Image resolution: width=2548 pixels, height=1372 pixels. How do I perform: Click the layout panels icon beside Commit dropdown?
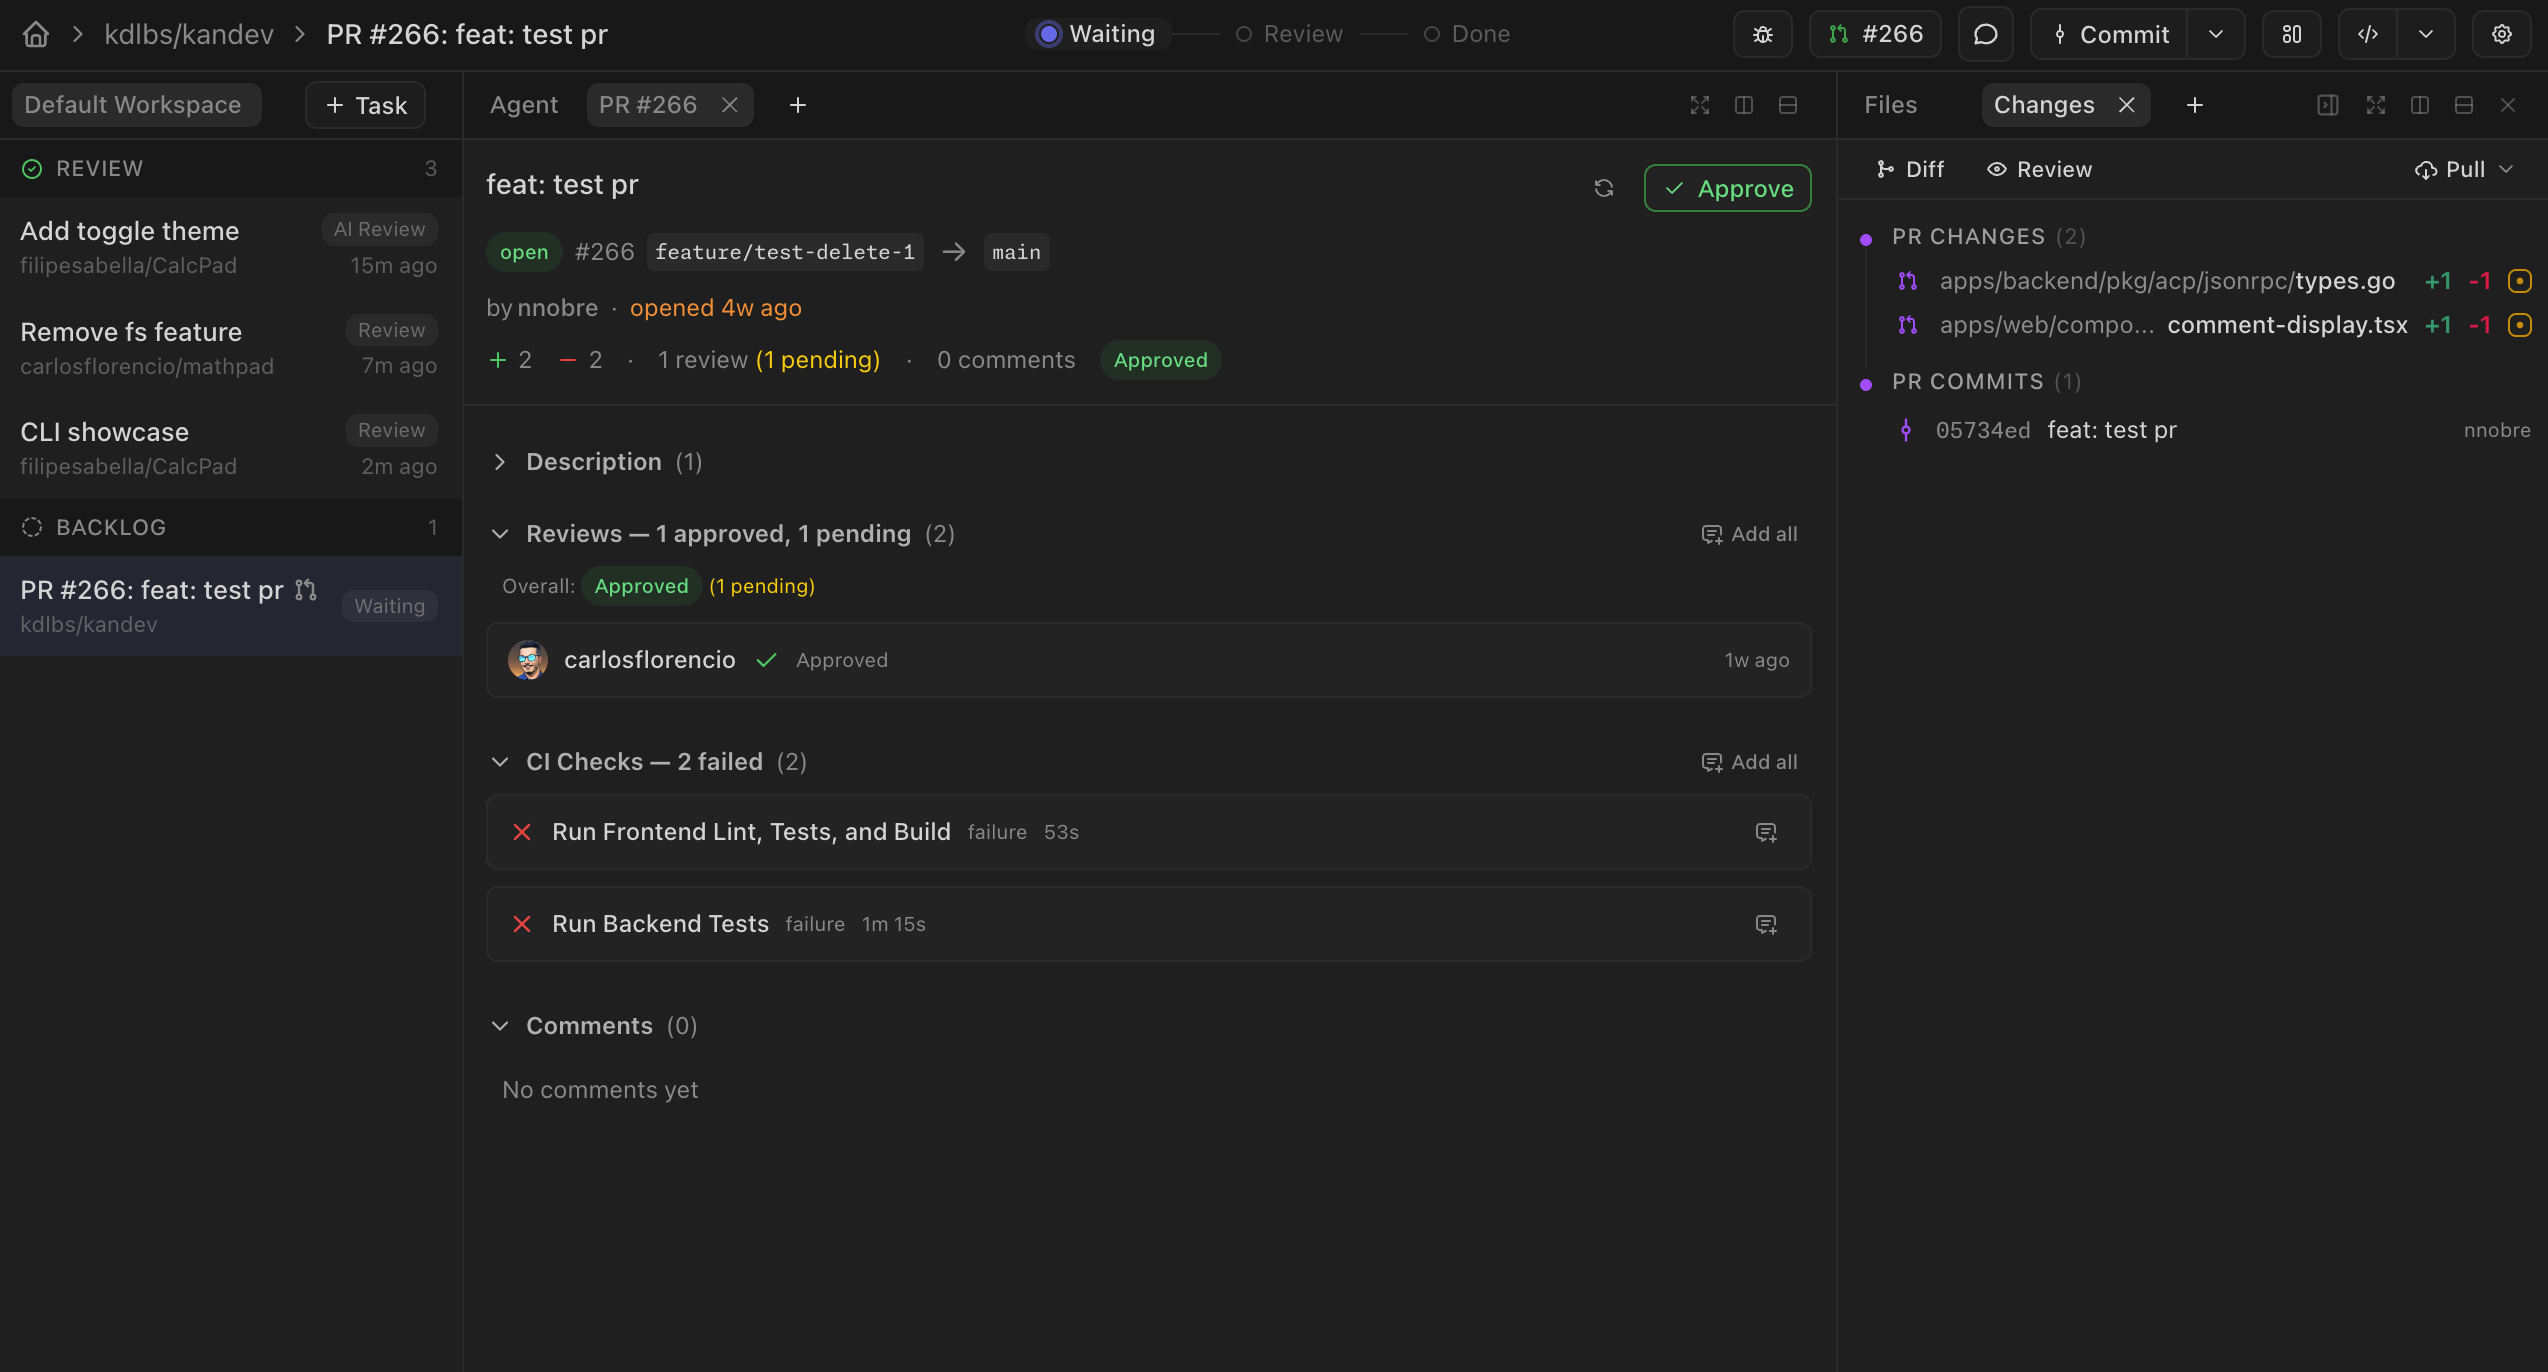click(2292, 34)
